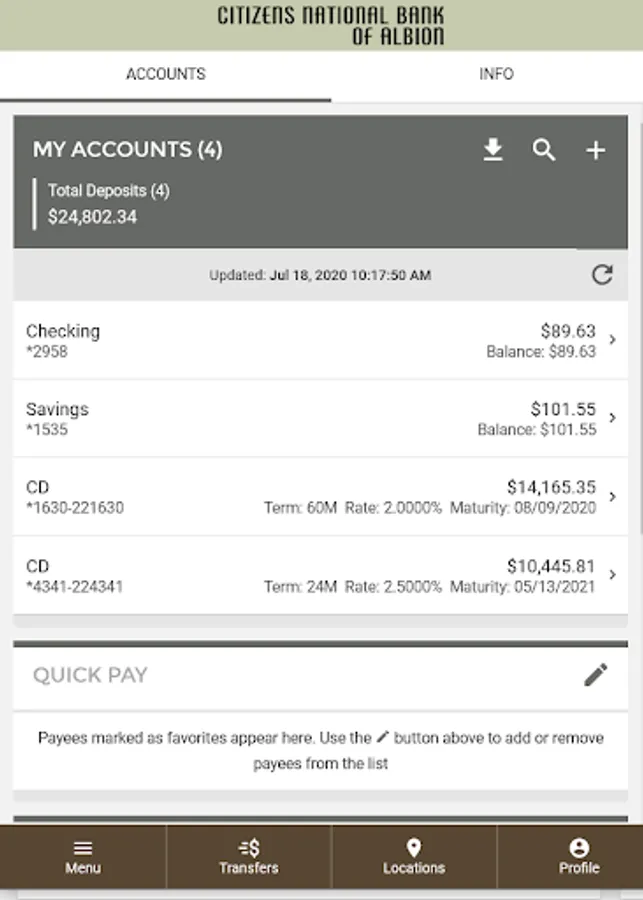Tap the Total Deposits summary
Viewport: 643px width, 900px height.
tap(108, 203)
